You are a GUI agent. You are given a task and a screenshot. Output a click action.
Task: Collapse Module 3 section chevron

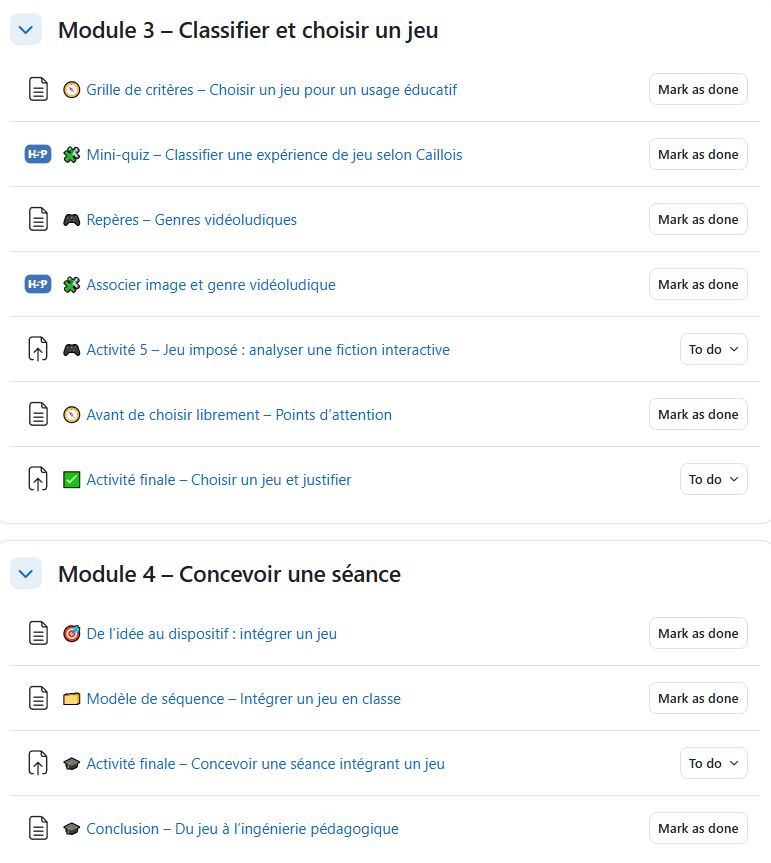tap(26, 30)
